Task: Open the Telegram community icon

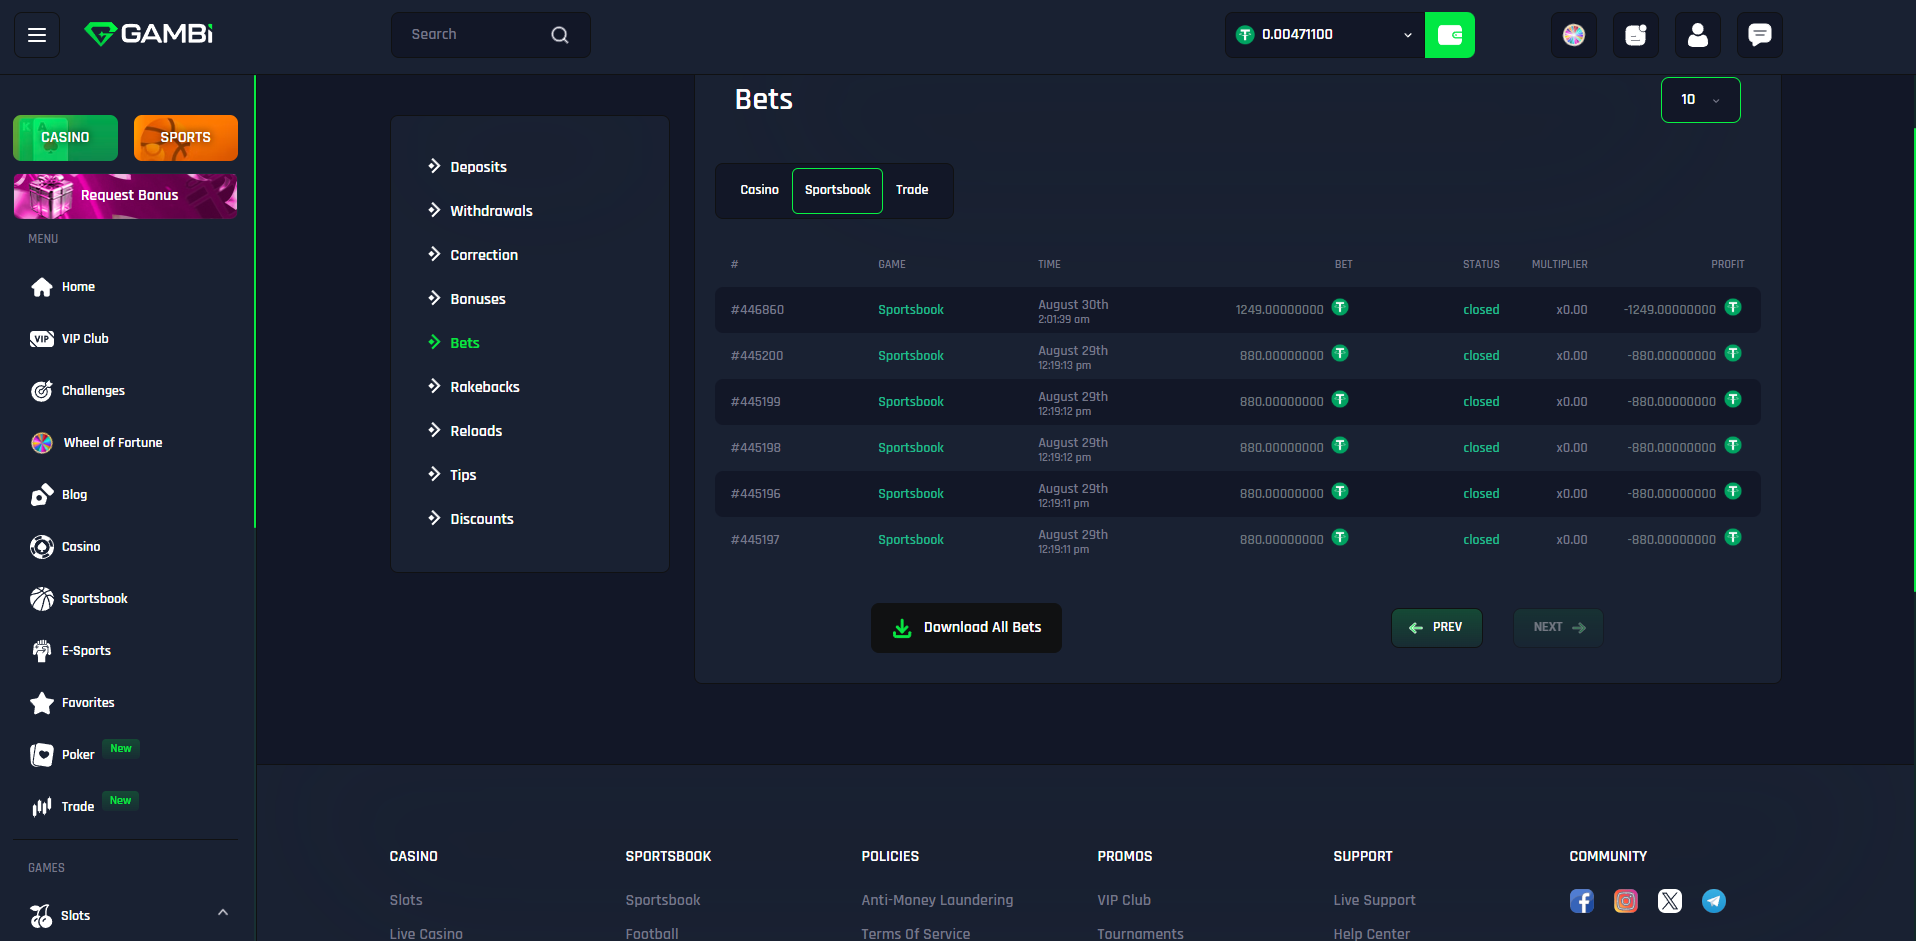Action: click(1714, 901)
